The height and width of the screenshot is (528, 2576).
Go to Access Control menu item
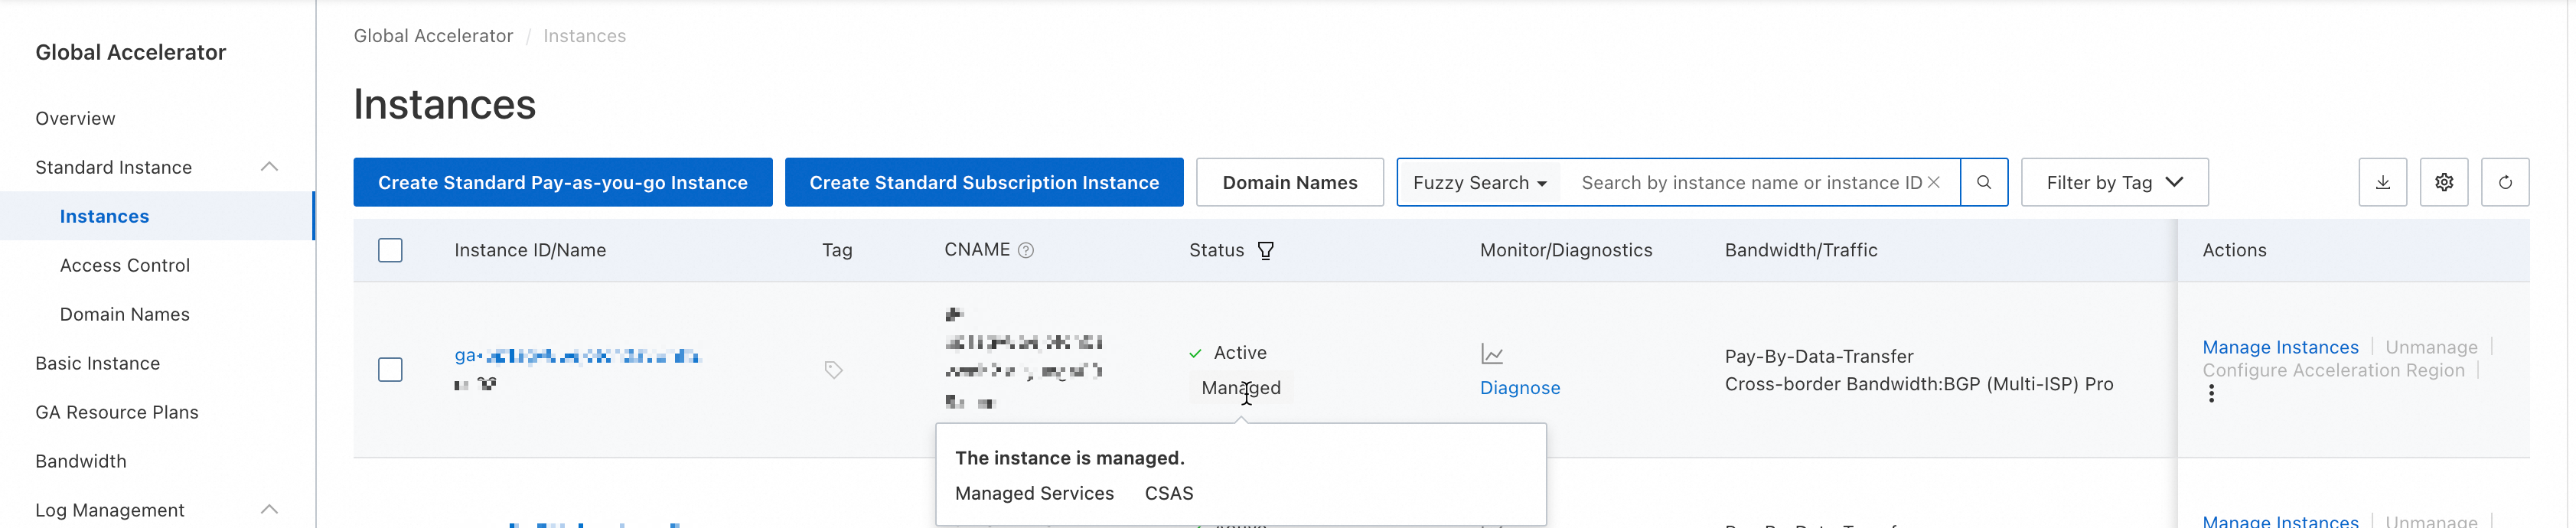click(x=124, y=265)
